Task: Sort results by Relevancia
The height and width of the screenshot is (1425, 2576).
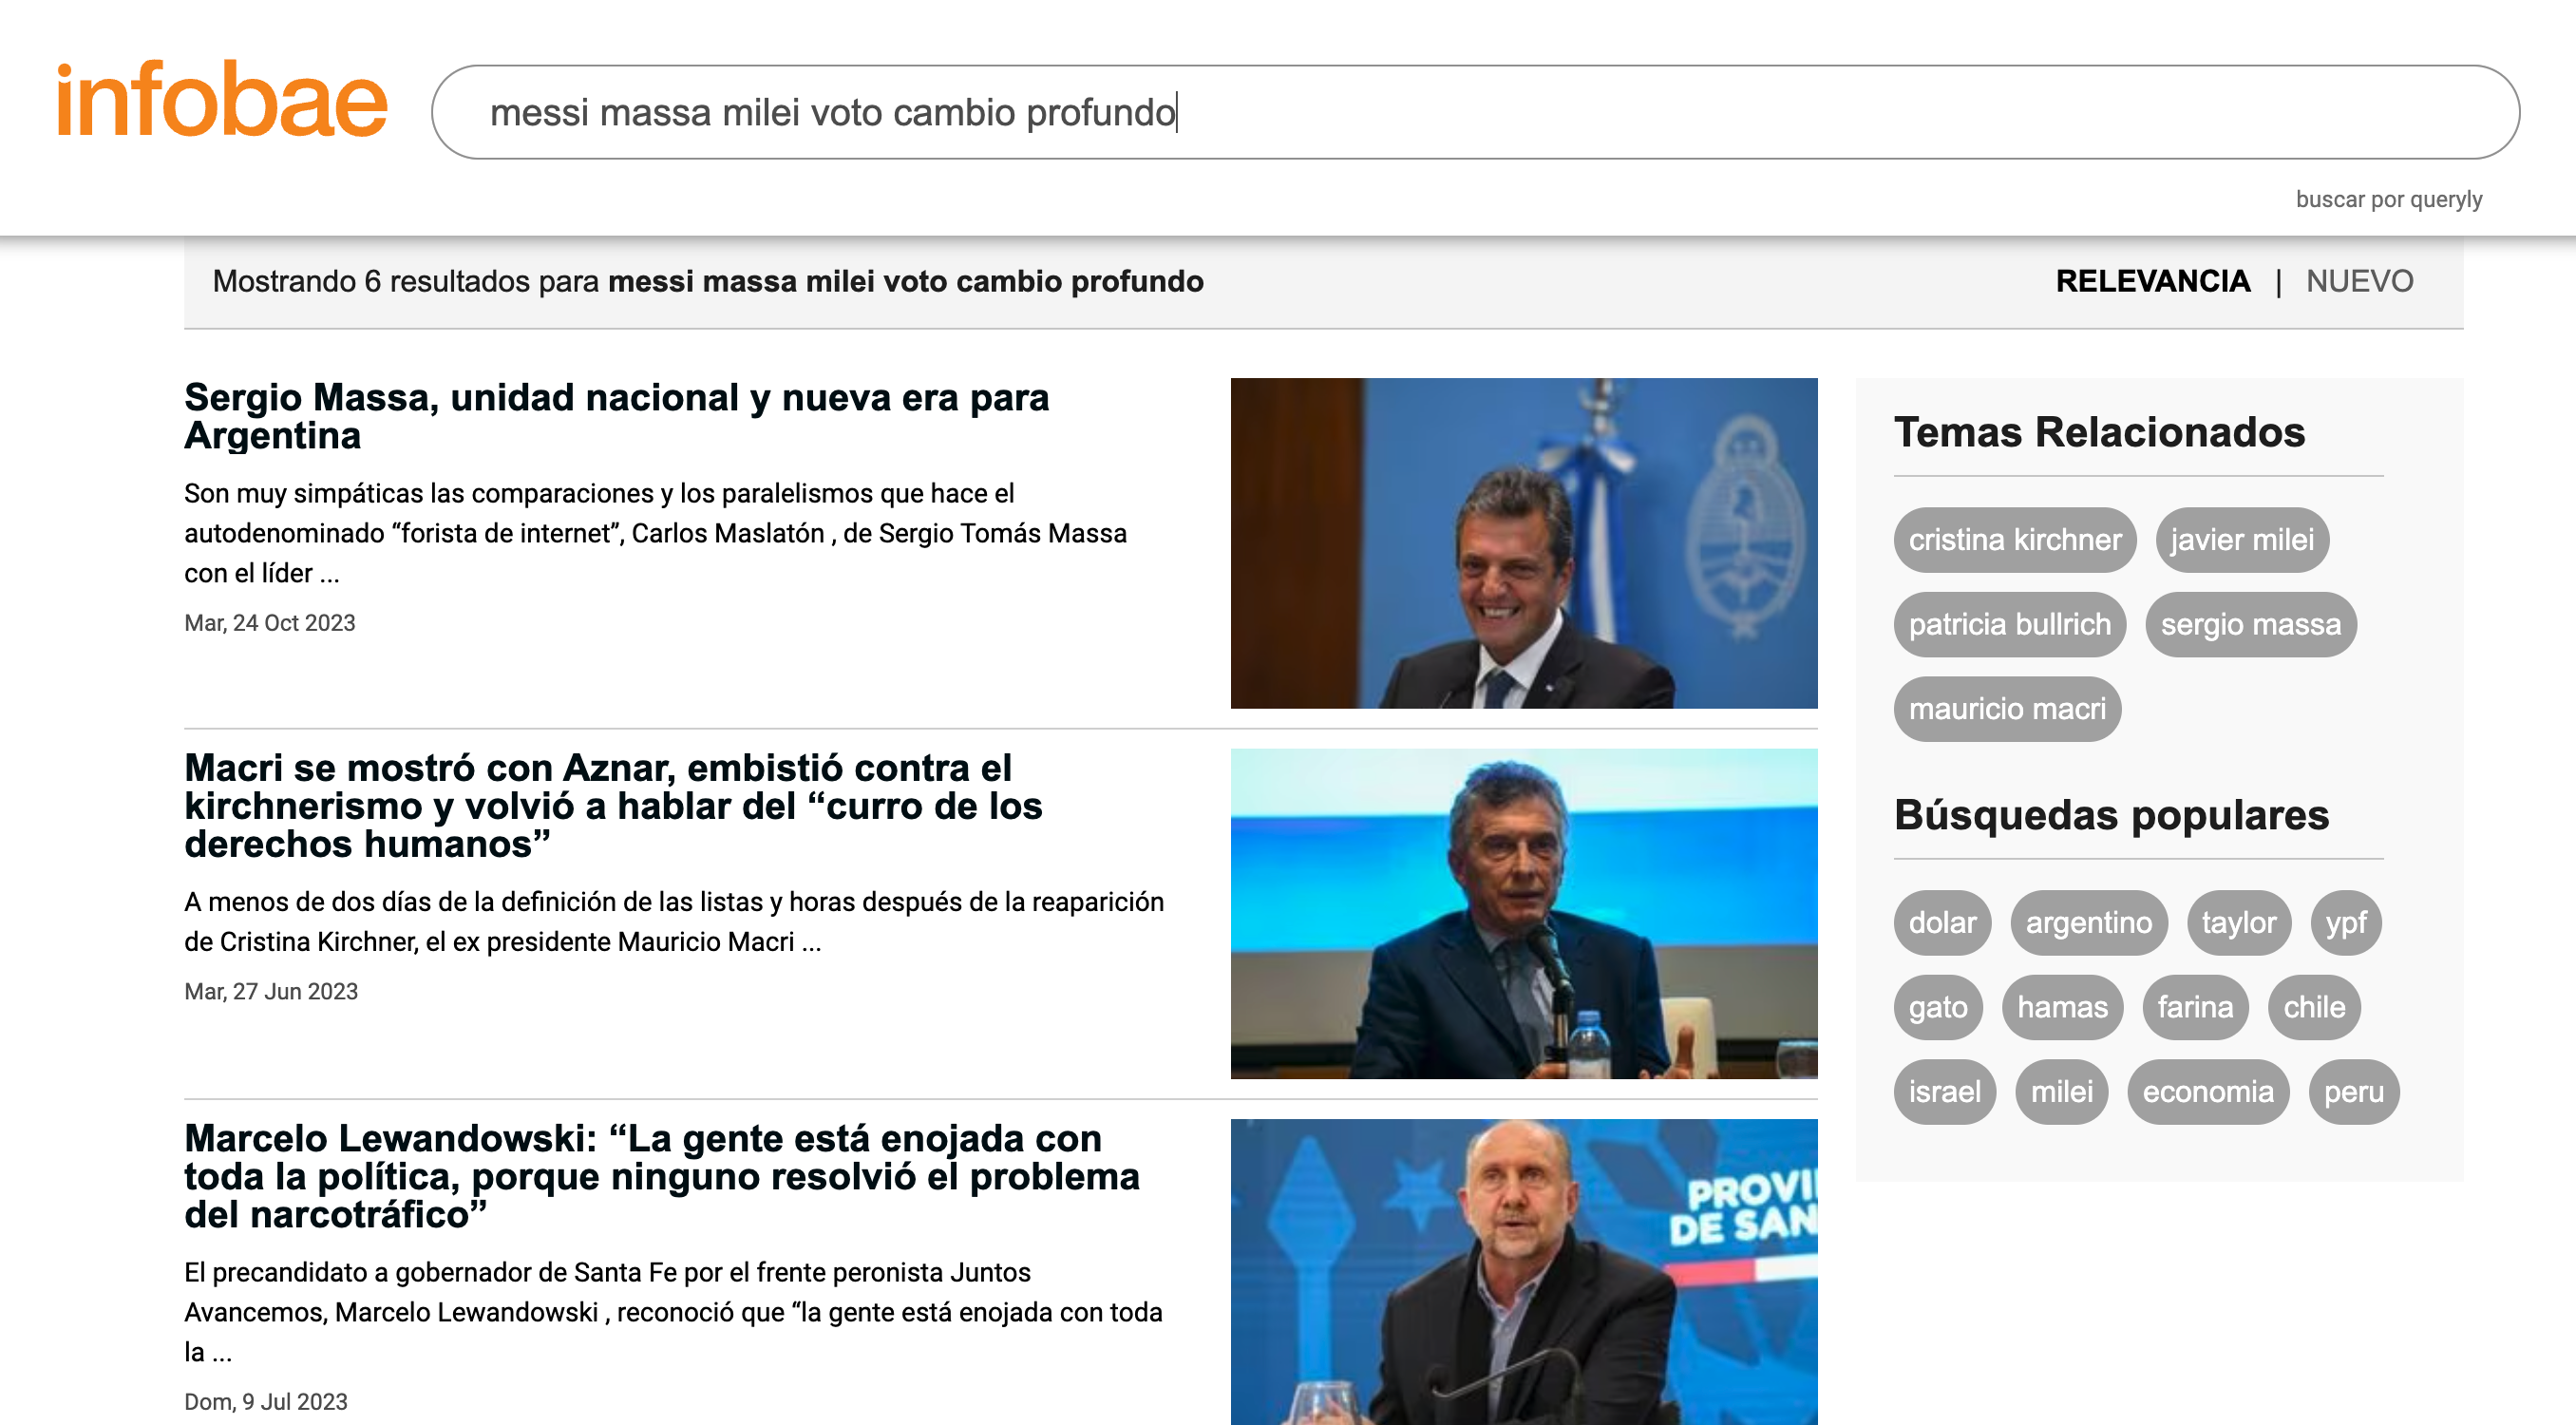Action: pos(2152,281)
